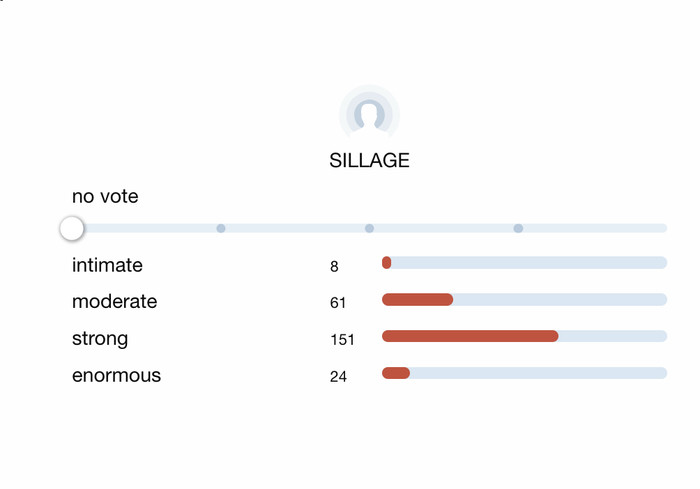Select the 'moderate' rating label
The image size is (700, 489).
(115, 301)
